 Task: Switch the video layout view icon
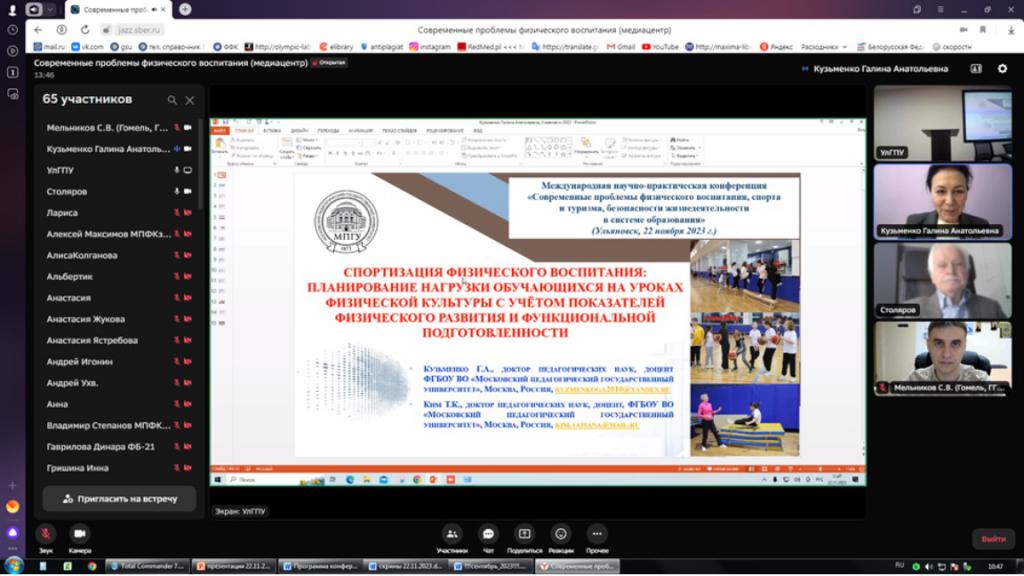(975, 69)
